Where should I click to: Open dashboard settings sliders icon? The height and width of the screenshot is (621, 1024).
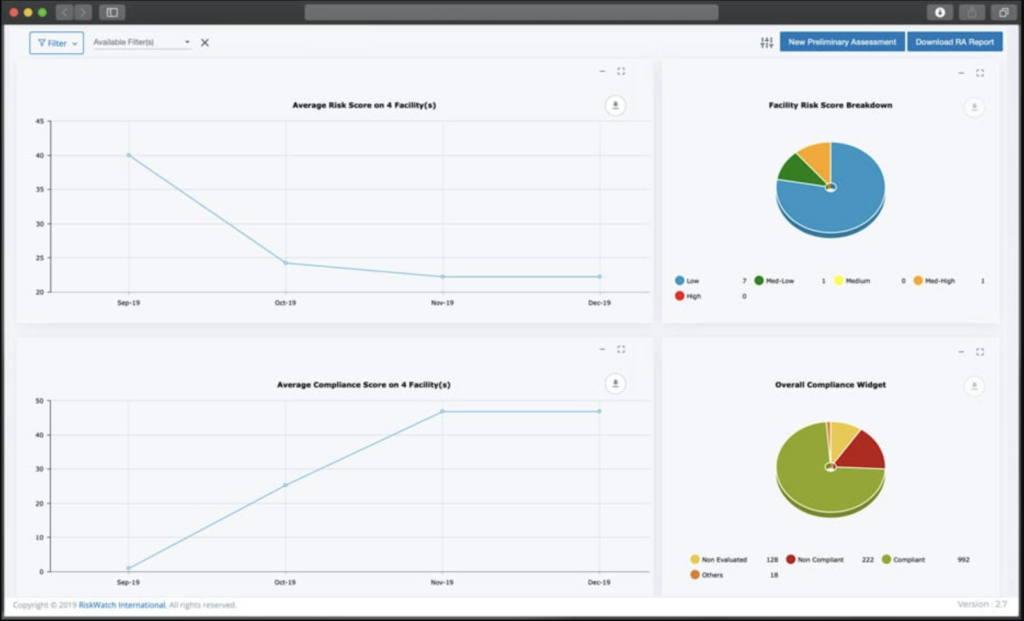coord(767,43)
